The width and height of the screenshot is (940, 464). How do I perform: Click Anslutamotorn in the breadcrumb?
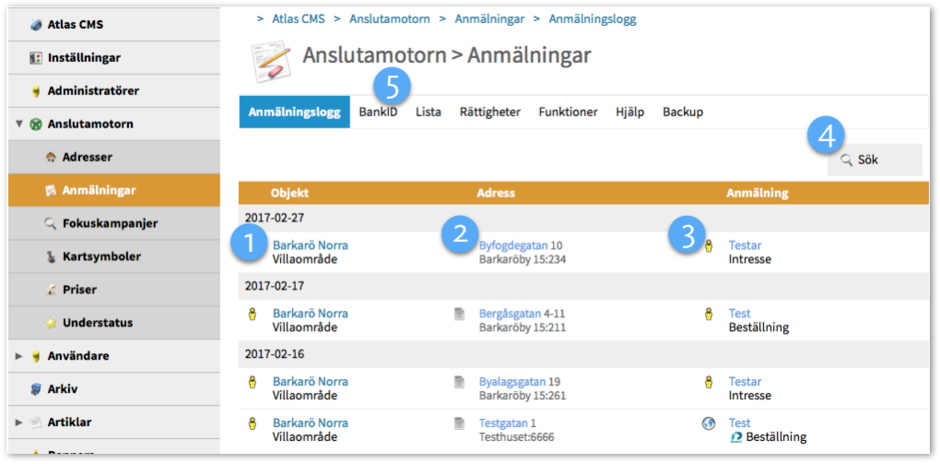(x=389, y=19)
